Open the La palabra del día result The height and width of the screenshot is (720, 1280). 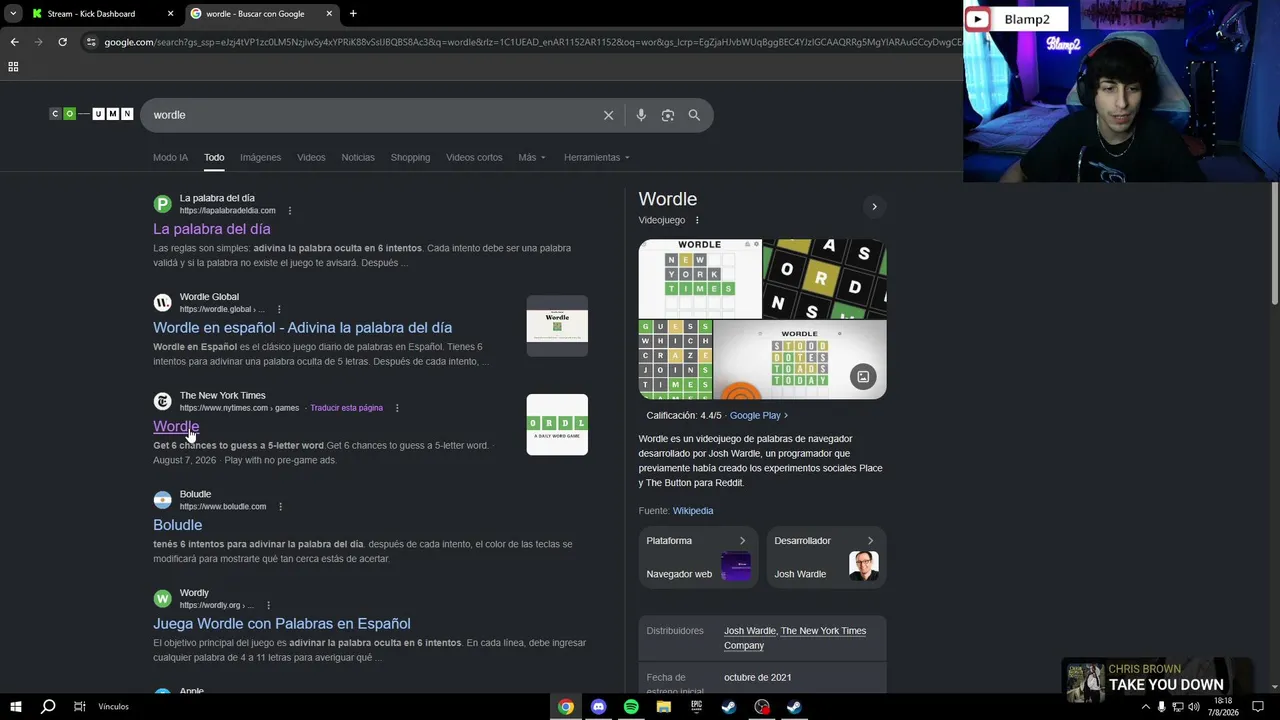[x=212, y=229]
